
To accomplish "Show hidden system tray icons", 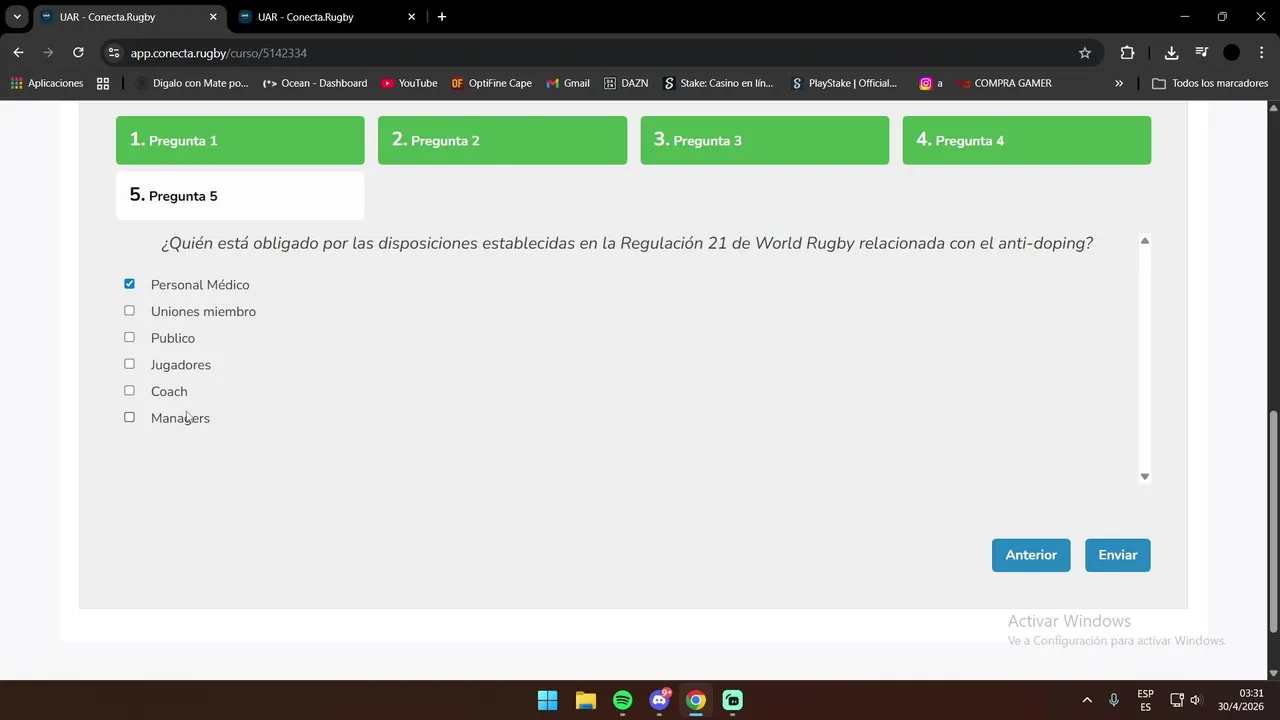I will (1087, 700).
